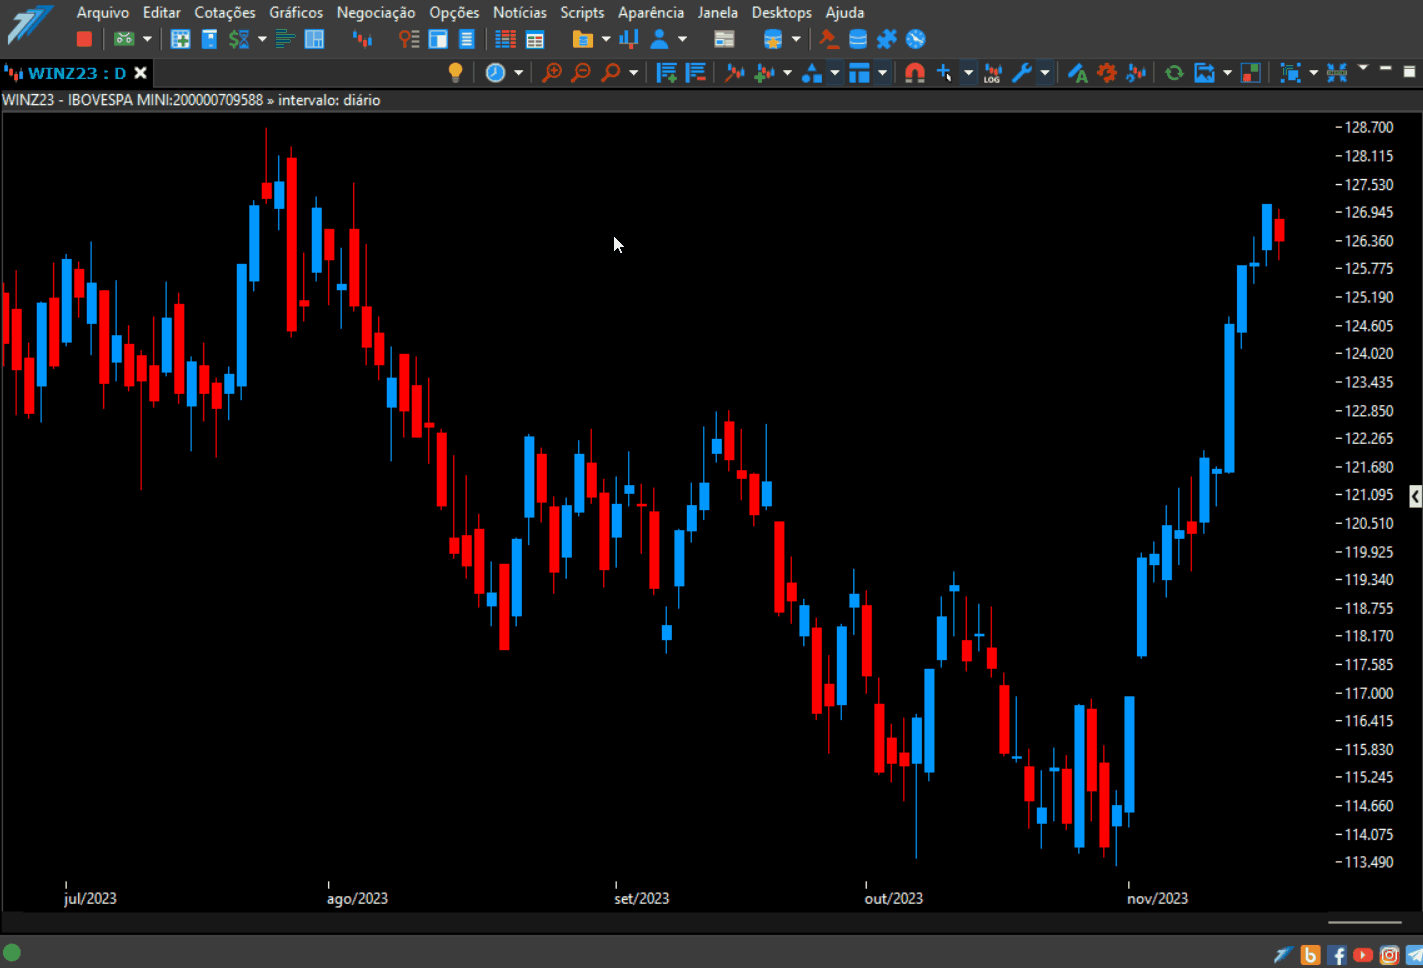1423x968 pixels.
Task: Click the blue clock icon in main toolbar
Action: [x=916, y=39]
